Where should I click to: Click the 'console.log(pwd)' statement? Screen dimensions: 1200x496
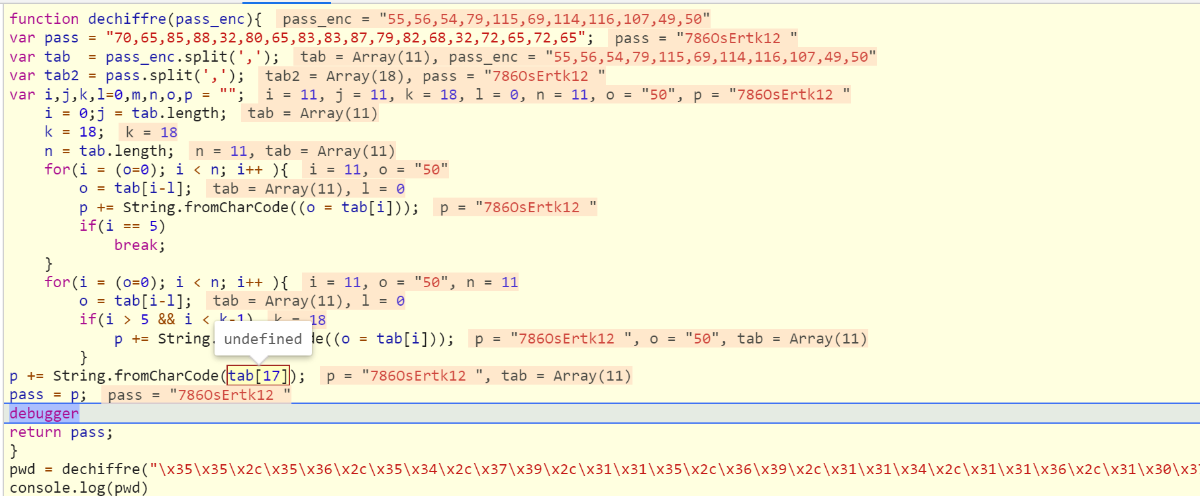(x=79, y=489)
